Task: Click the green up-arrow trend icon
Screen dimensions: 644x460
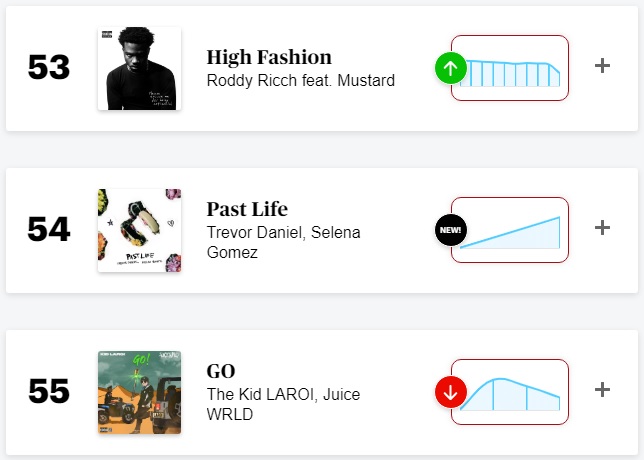Action: click(450, 68)
